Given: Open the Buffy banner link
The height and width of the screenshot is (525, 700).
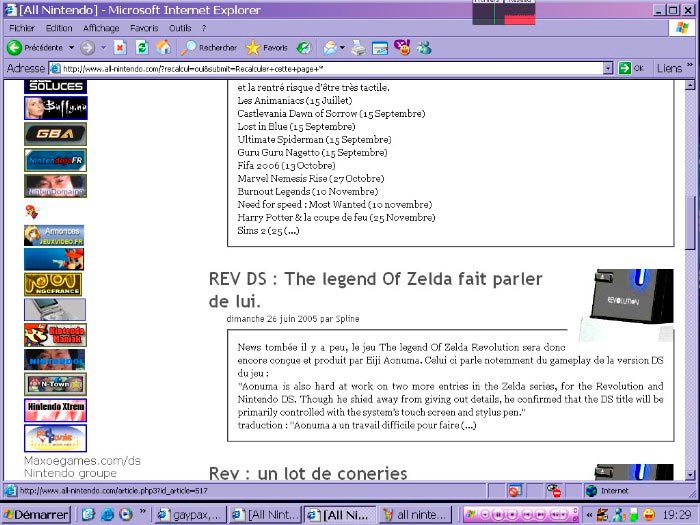Looking at the screenshot, I should [x=56, y=108].
